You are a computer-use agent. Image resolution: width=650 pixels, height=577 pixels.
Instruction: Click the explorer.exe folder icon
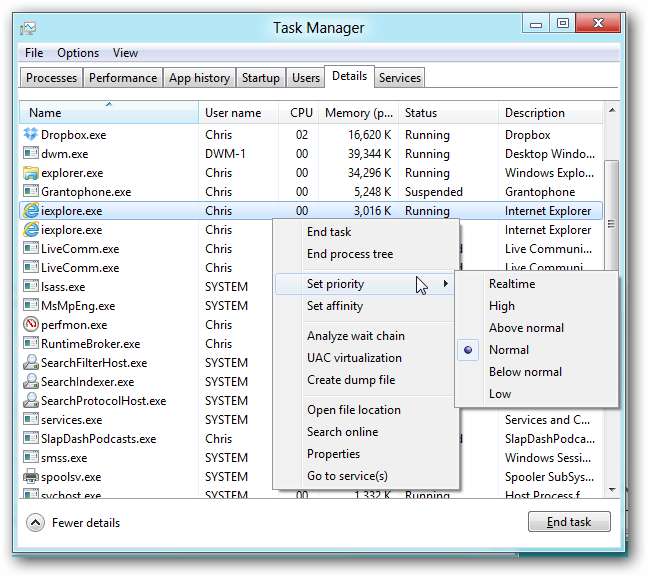(31, 172)
